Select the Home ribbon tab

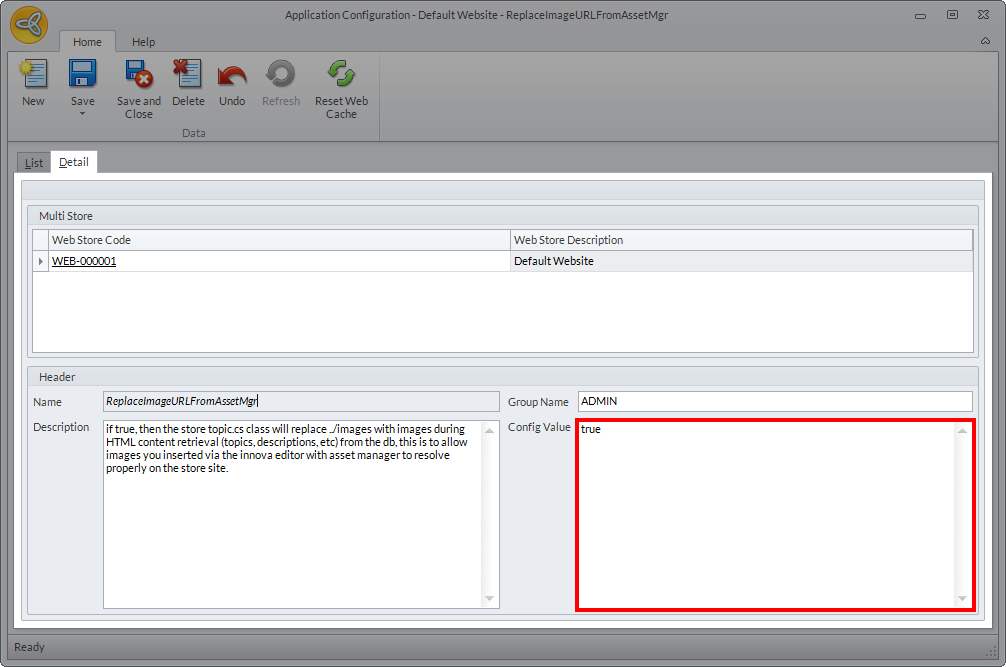(87, 42)
